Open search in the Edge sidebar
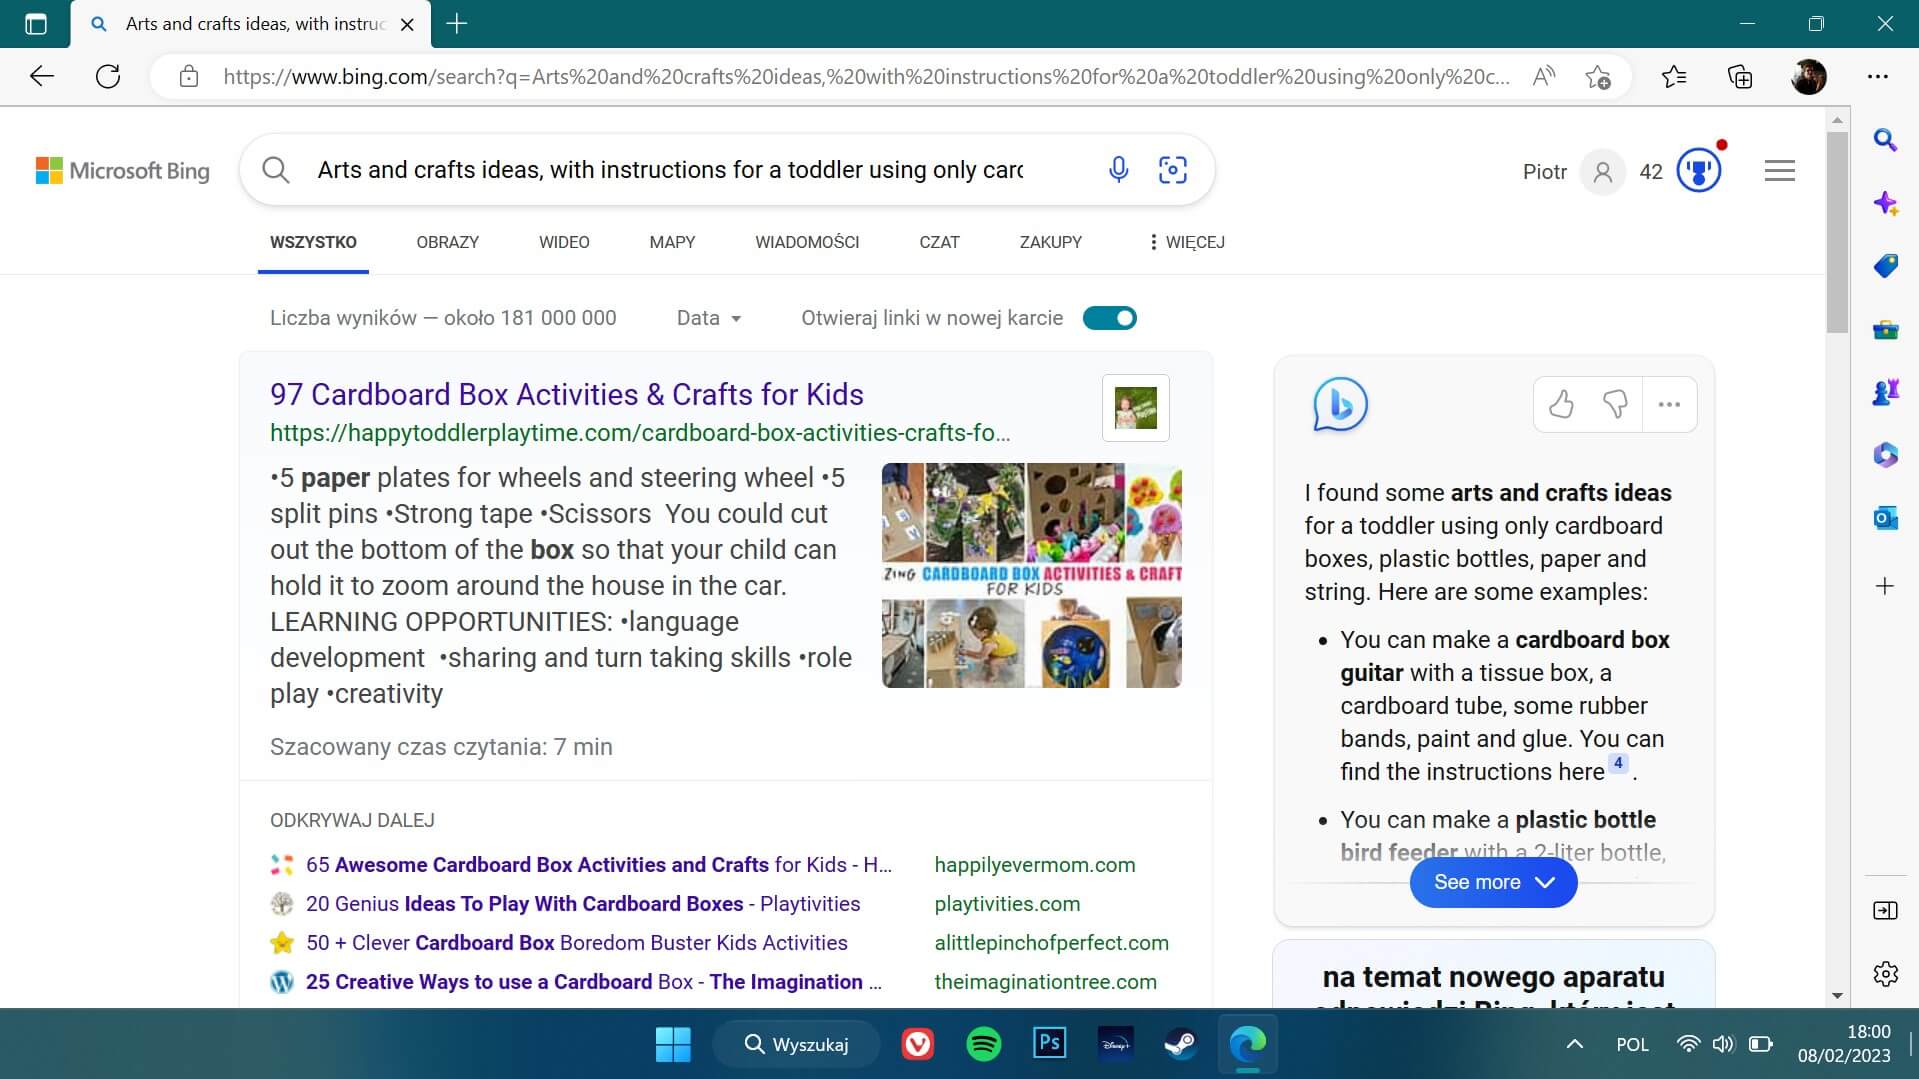The height and width of the screenshot is (1079, 1919). point(1884,140)
